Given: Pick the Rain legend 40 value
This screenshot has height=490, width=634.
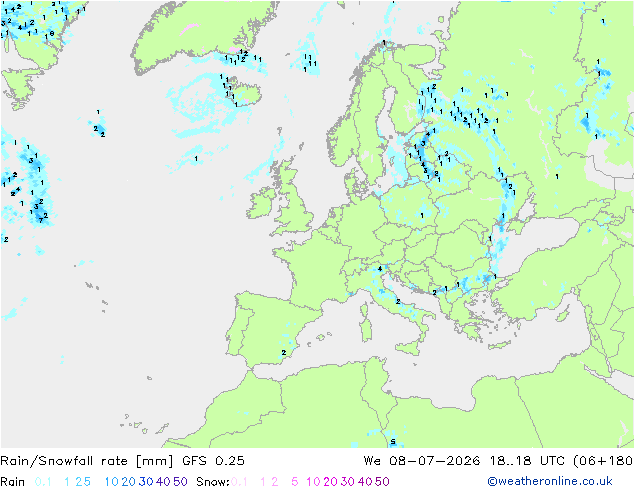Looking at the screenshot, I should point(163,482).
